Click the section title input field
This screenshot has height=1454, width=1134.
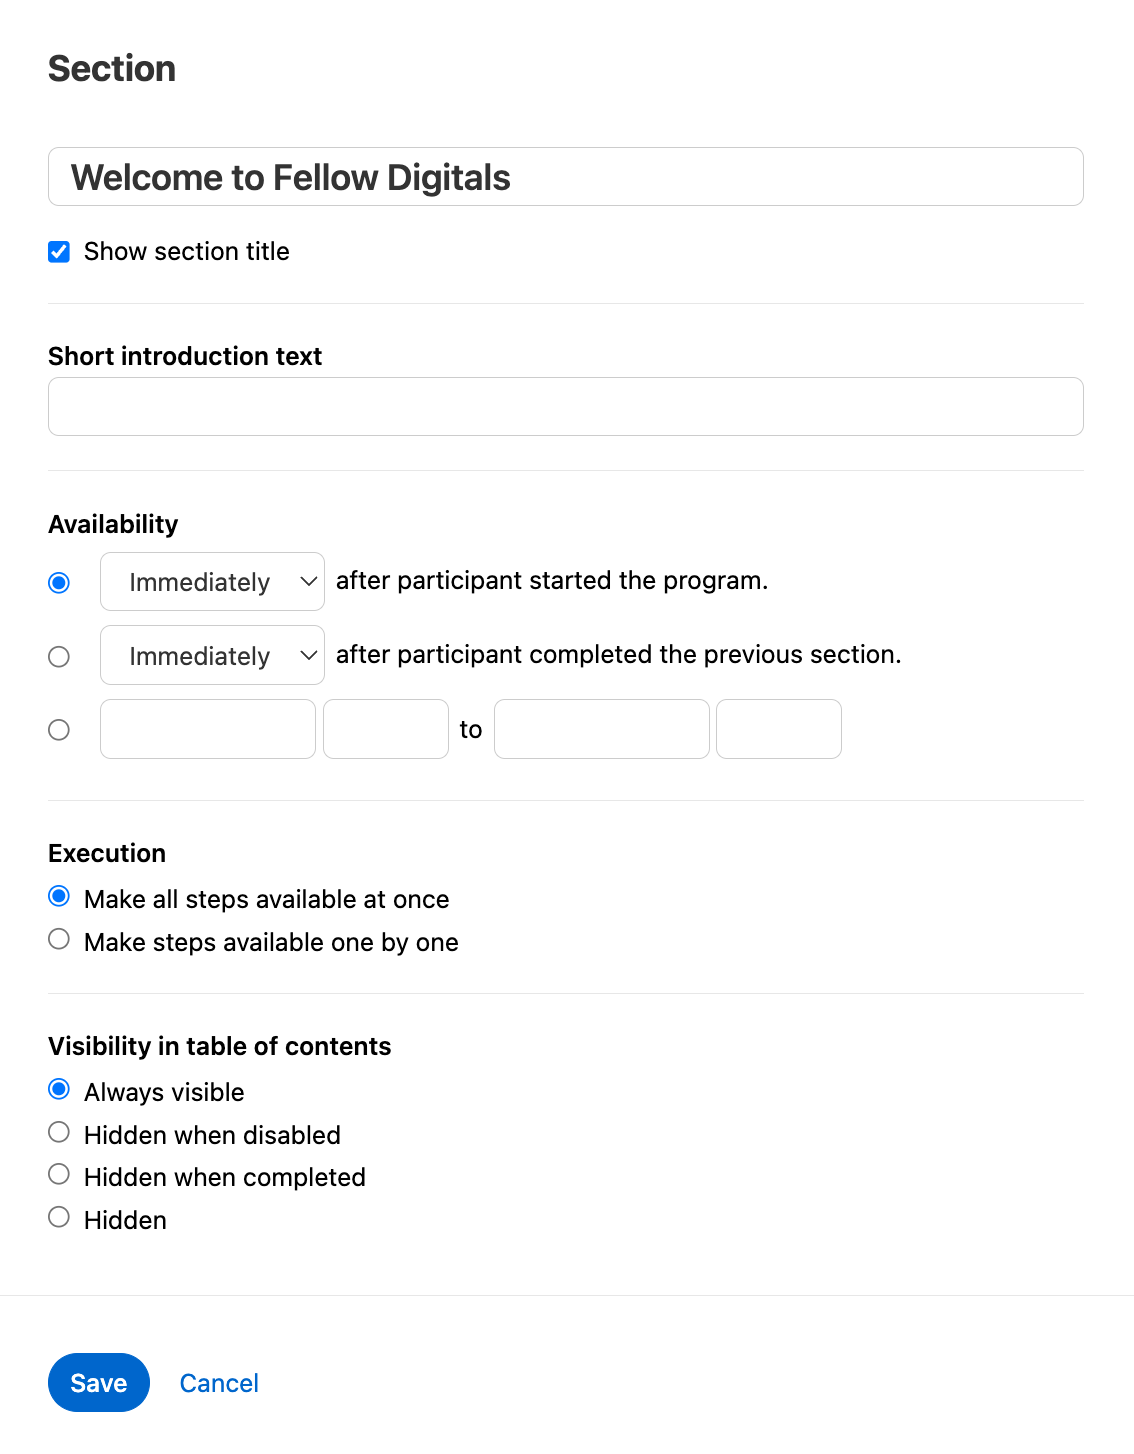pos(565,177)
